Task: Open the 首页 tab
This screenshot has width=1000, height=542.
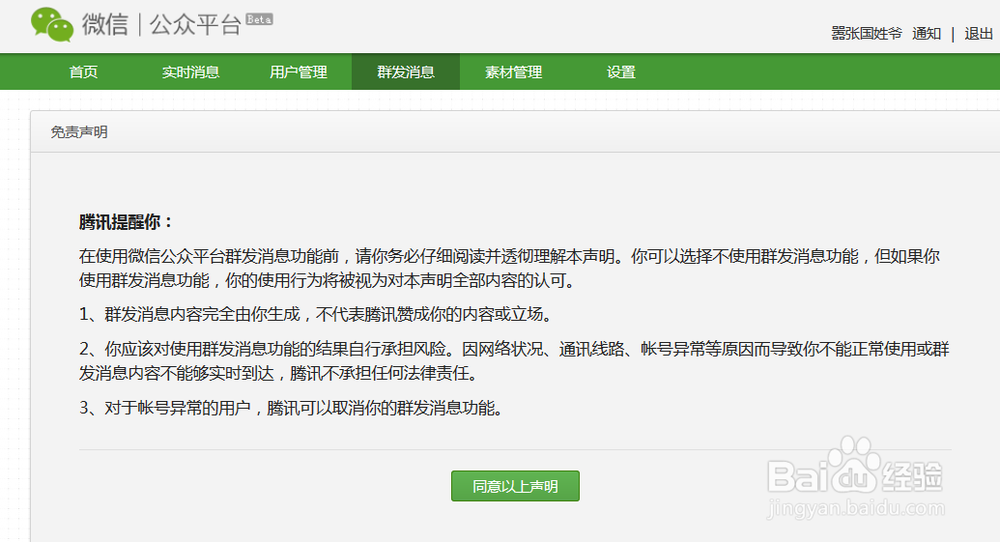Action: click(84, 72)
